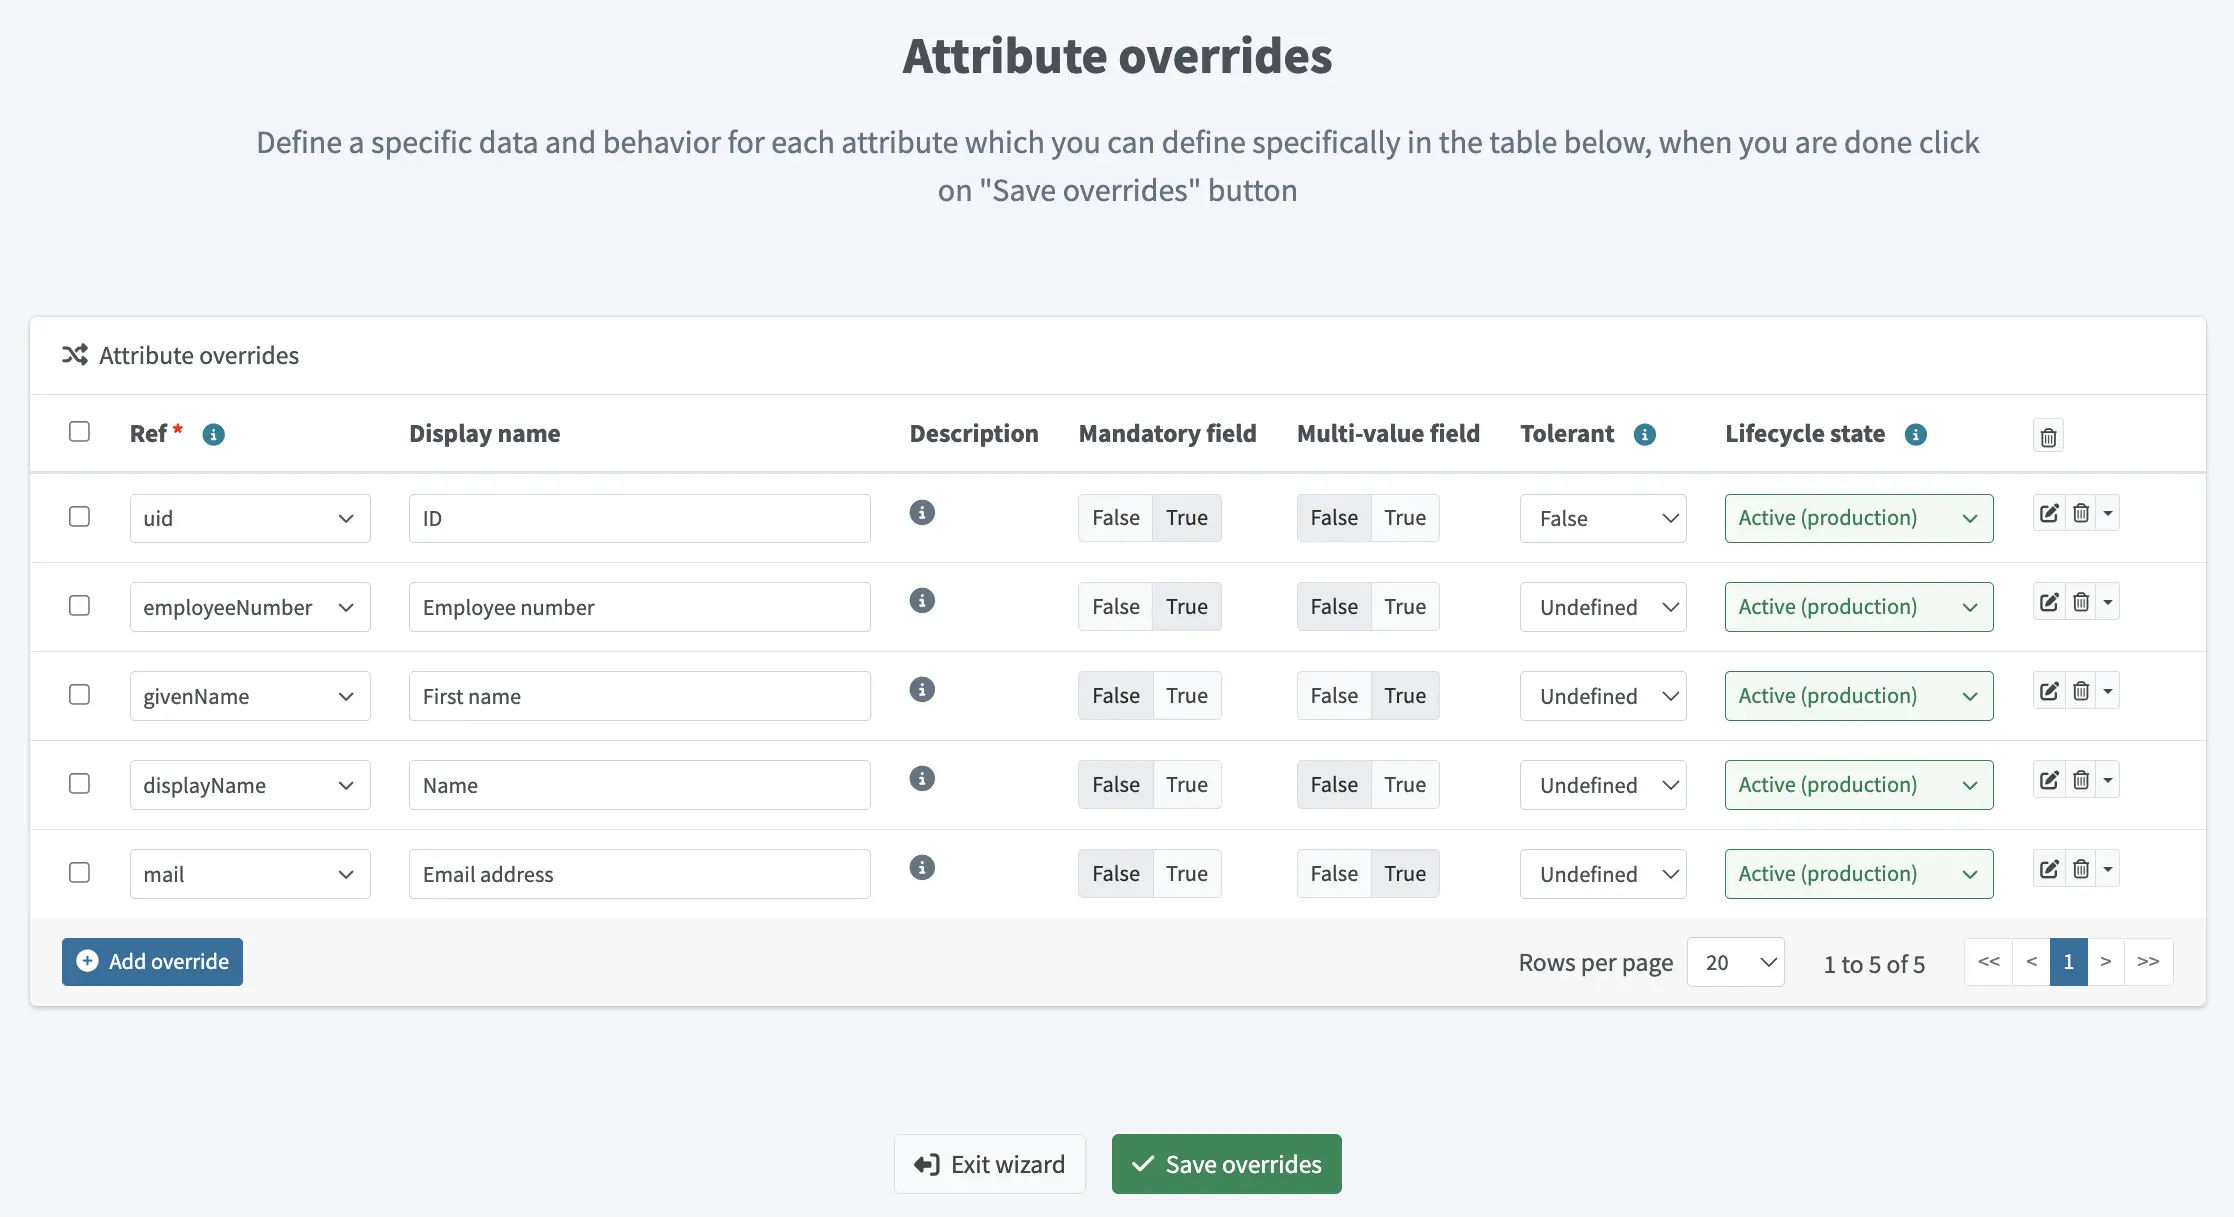
Task: Delete the givenName row using its trash icon
Action: click(x=2082, y=690)
